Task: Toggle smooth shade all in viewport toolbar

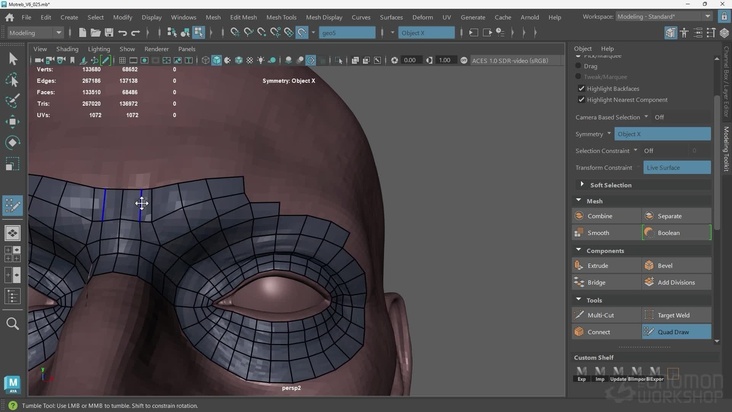Action: (x=217, y=60)
